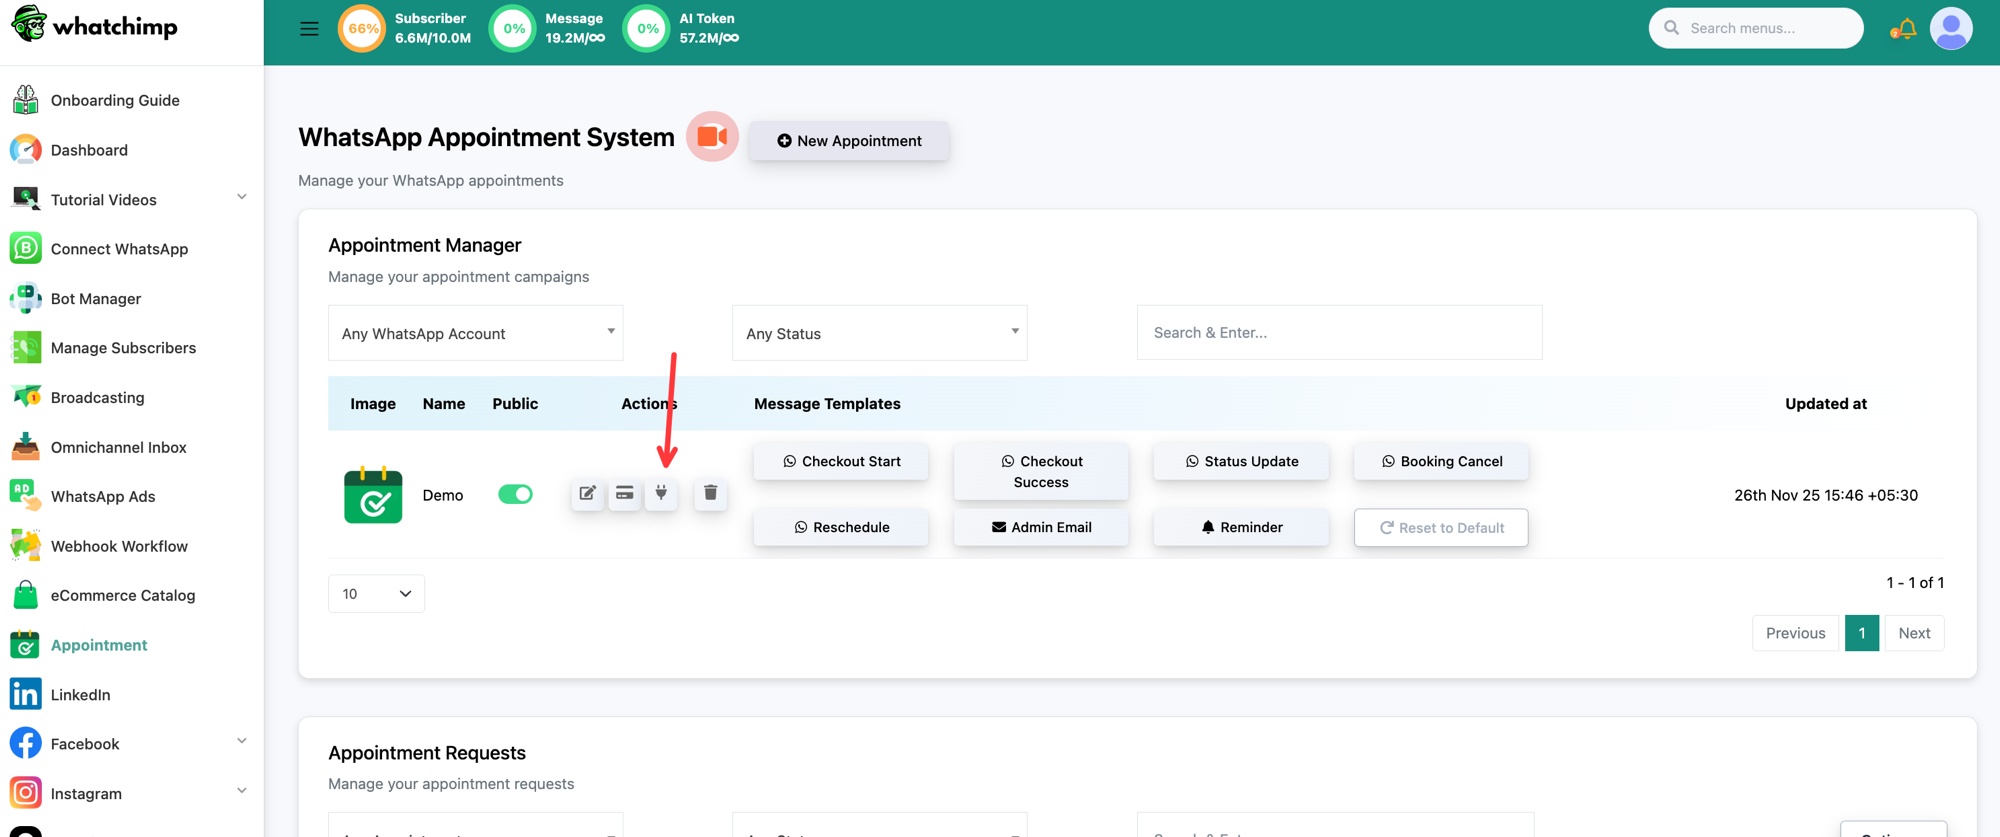This screenshot has height=837, width=2000.
Task: Click the Instagram icon in sidebar
Action: pyautogui.click(x=25, y=793)
